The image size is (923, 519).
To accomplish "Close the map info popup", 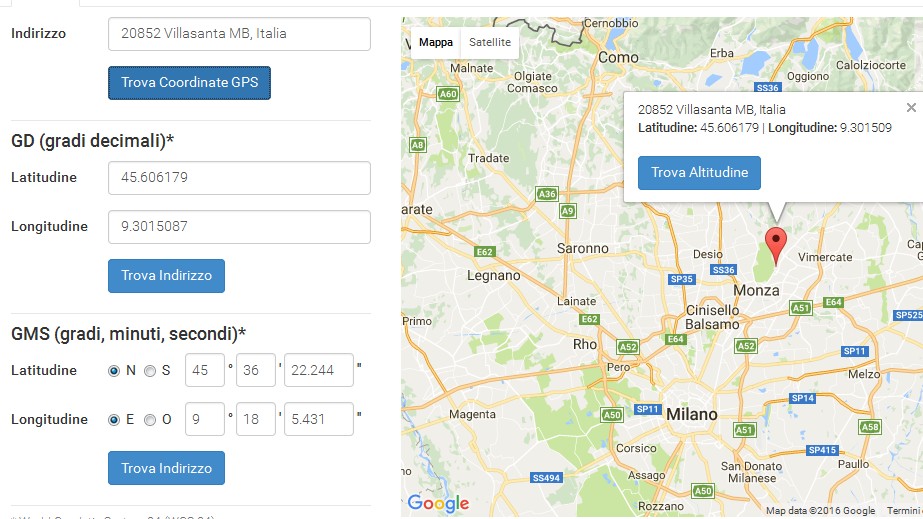I will point(911,108).
